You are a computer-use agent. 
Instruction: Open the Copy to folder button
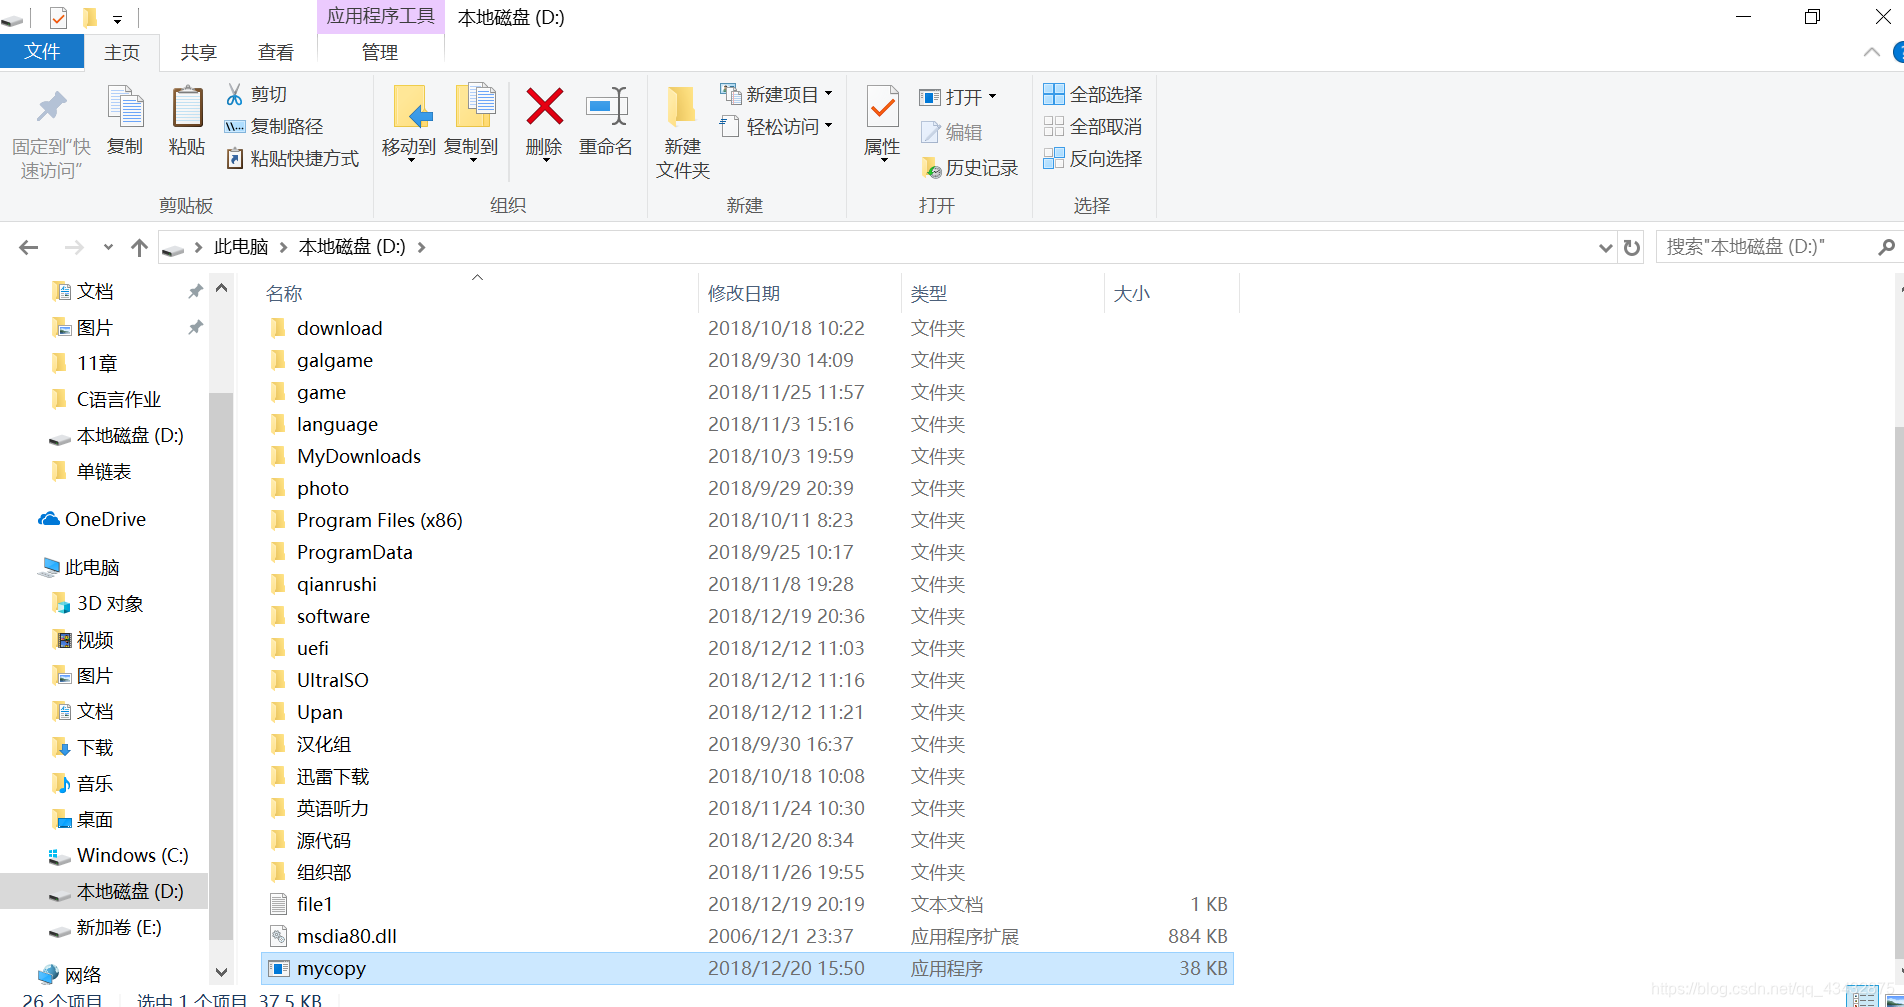point(472,122)
